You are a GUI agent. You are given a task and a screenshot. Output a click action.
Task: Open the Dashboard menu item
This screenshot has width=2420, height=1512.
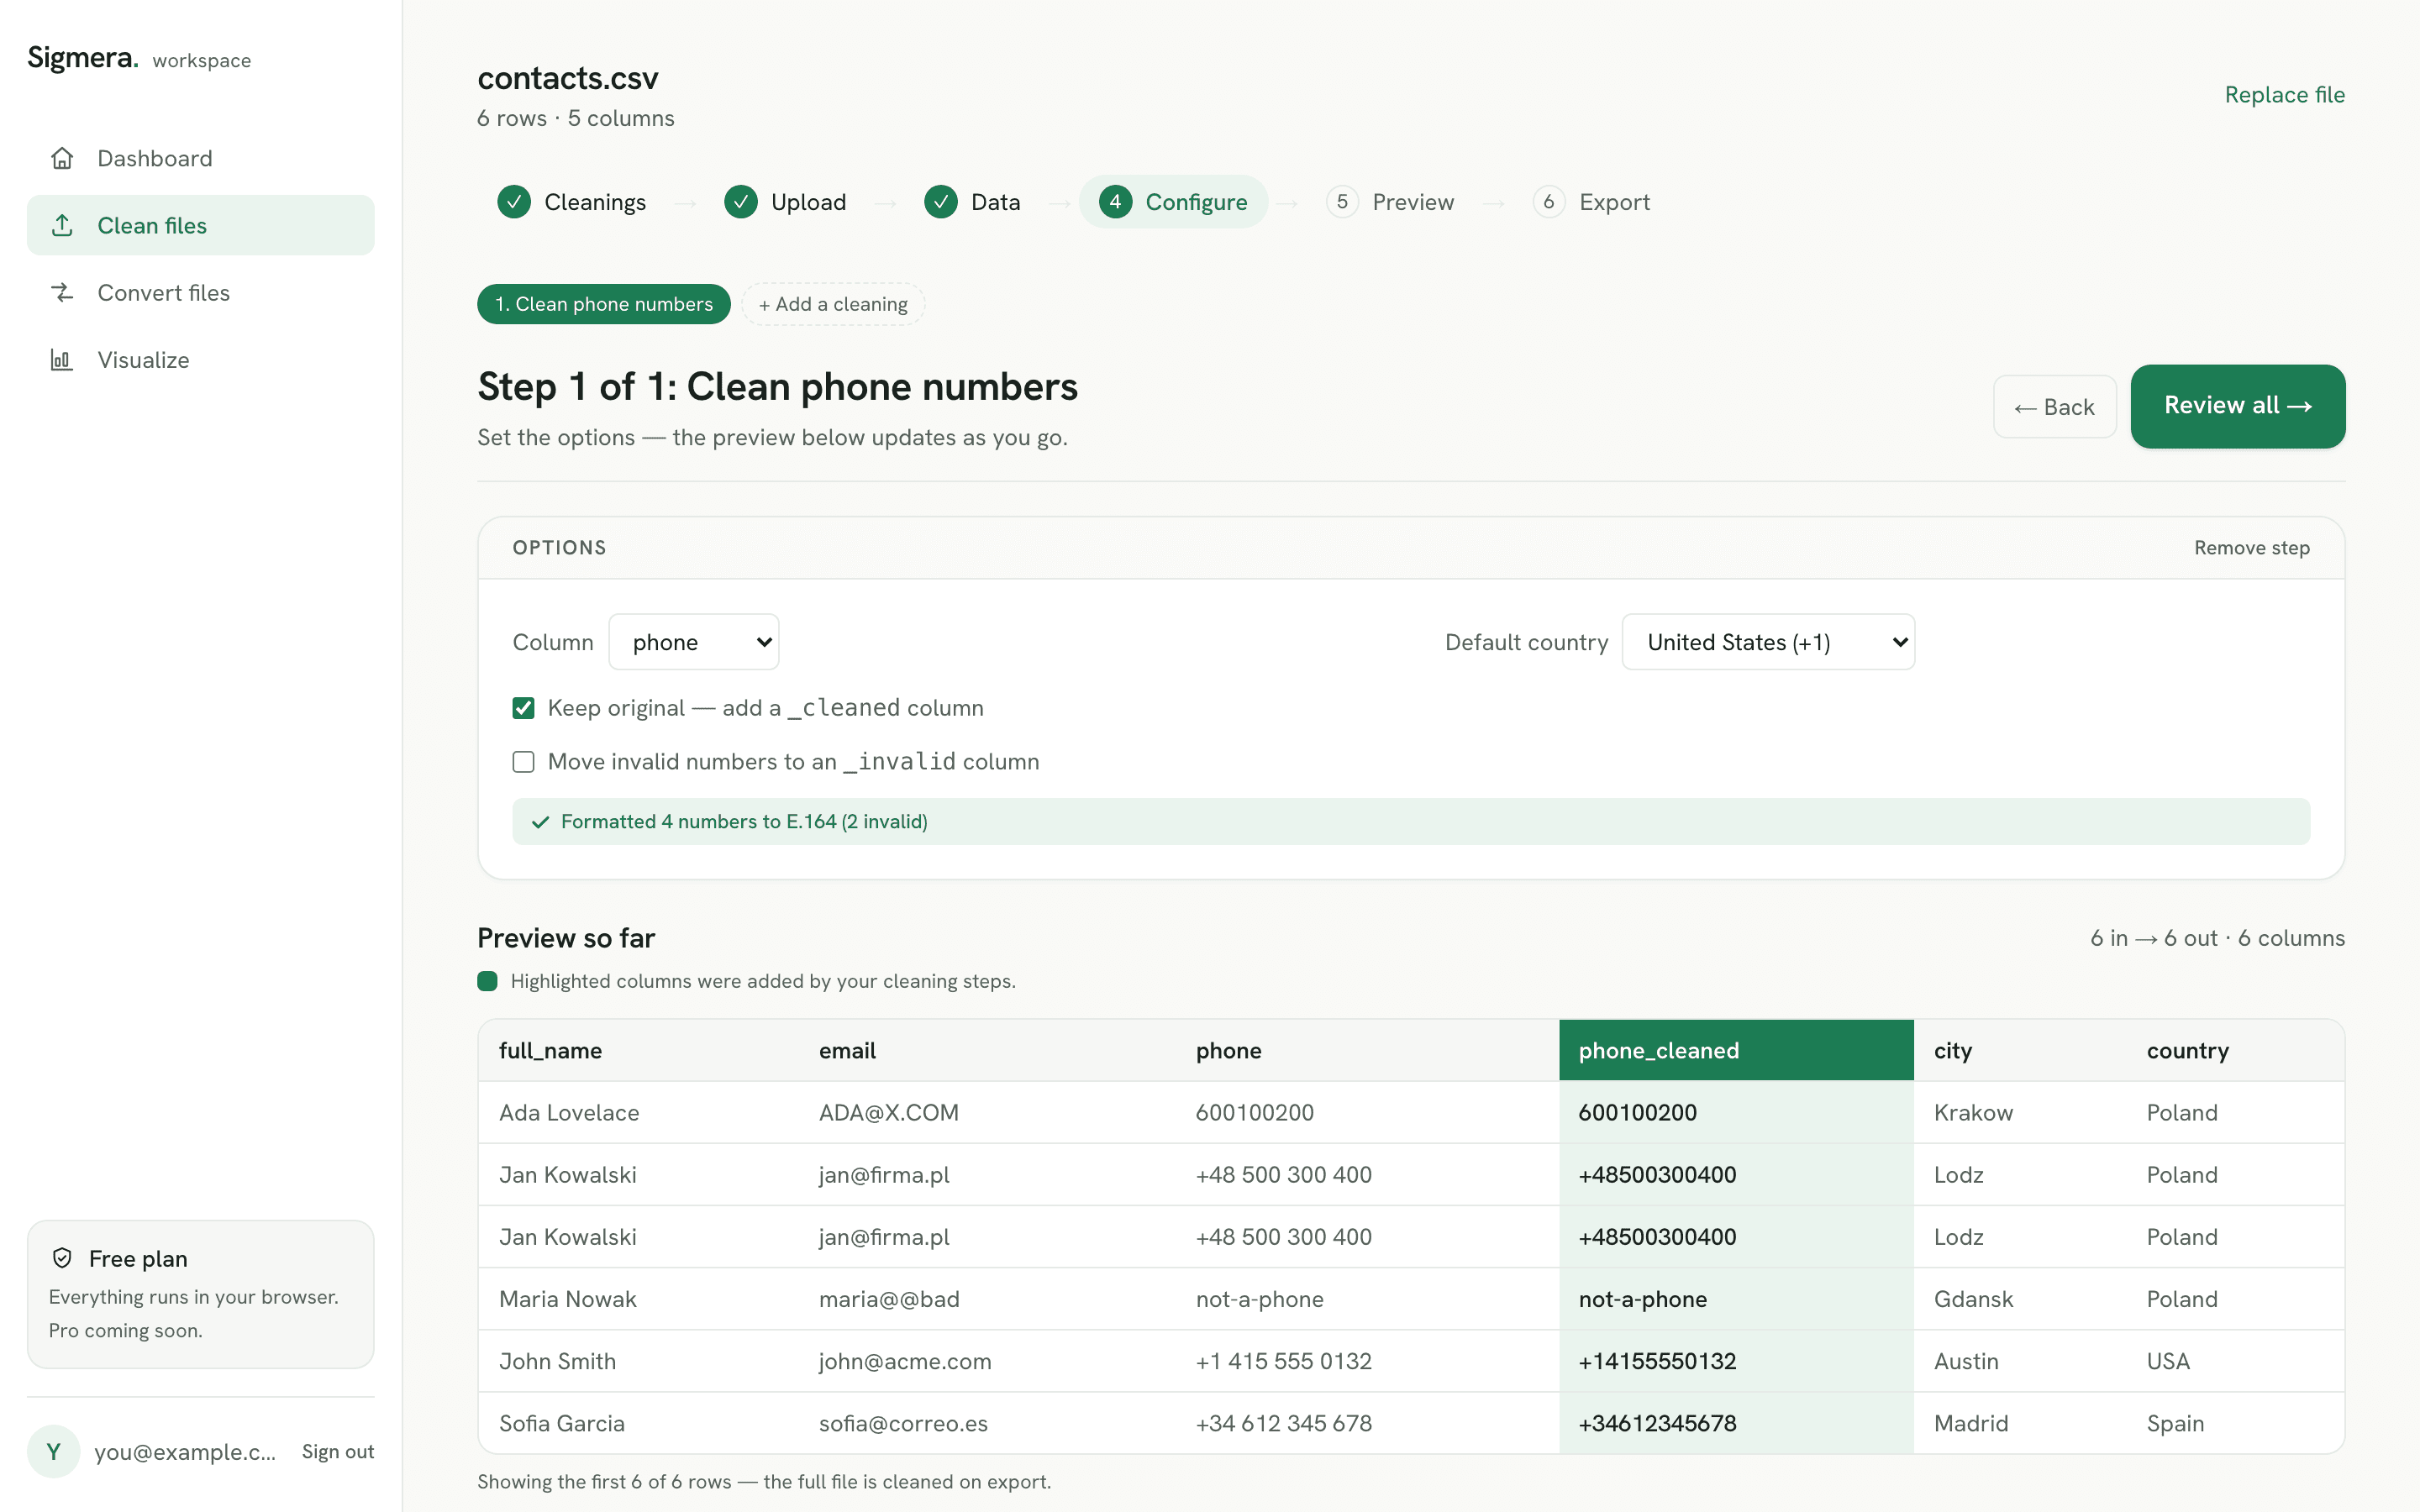pos(201,158)
